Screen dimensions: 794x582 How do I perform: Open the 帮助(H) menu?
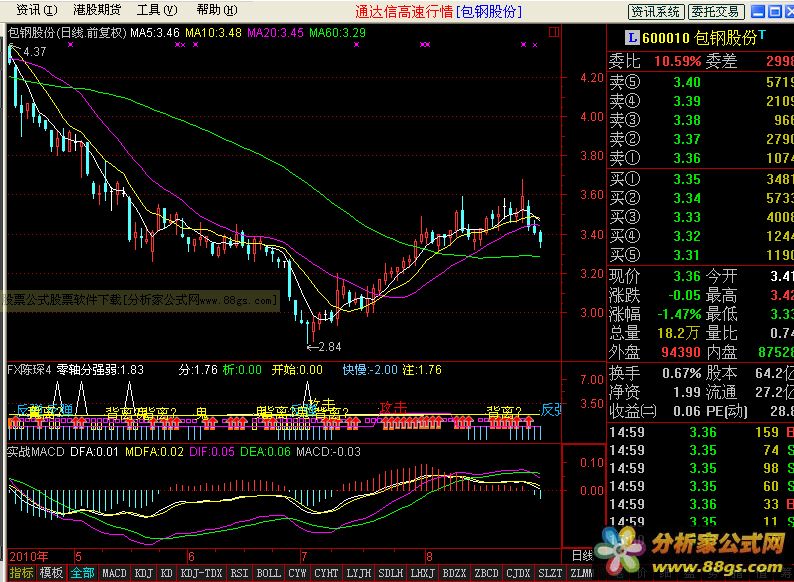(x=217, y=10)
